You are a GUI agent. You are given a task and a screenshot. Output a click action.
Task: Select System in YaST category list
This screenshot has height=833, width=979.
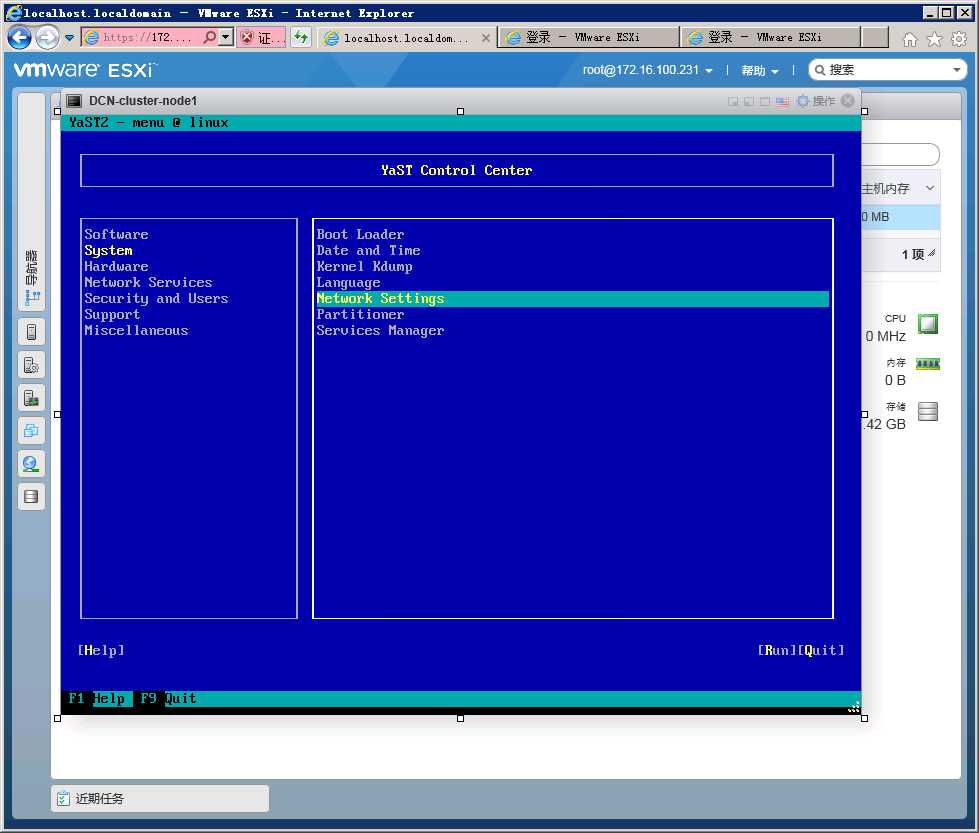(x=108, y=250)
